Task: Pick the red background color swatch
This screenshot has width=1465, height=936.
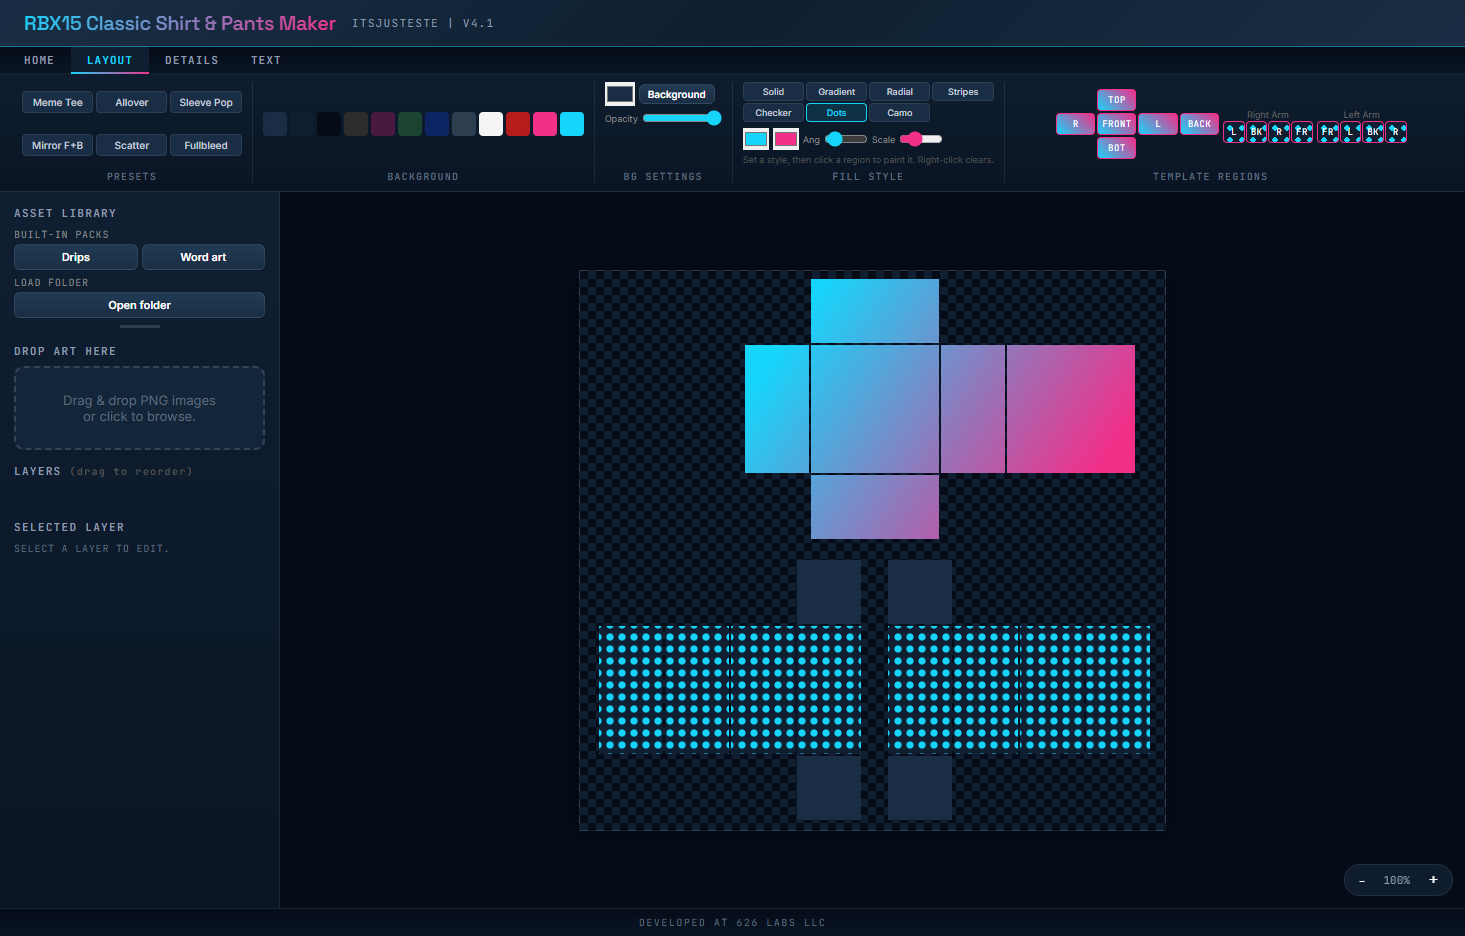Action: pyautogui.click(x=518, y=124)
